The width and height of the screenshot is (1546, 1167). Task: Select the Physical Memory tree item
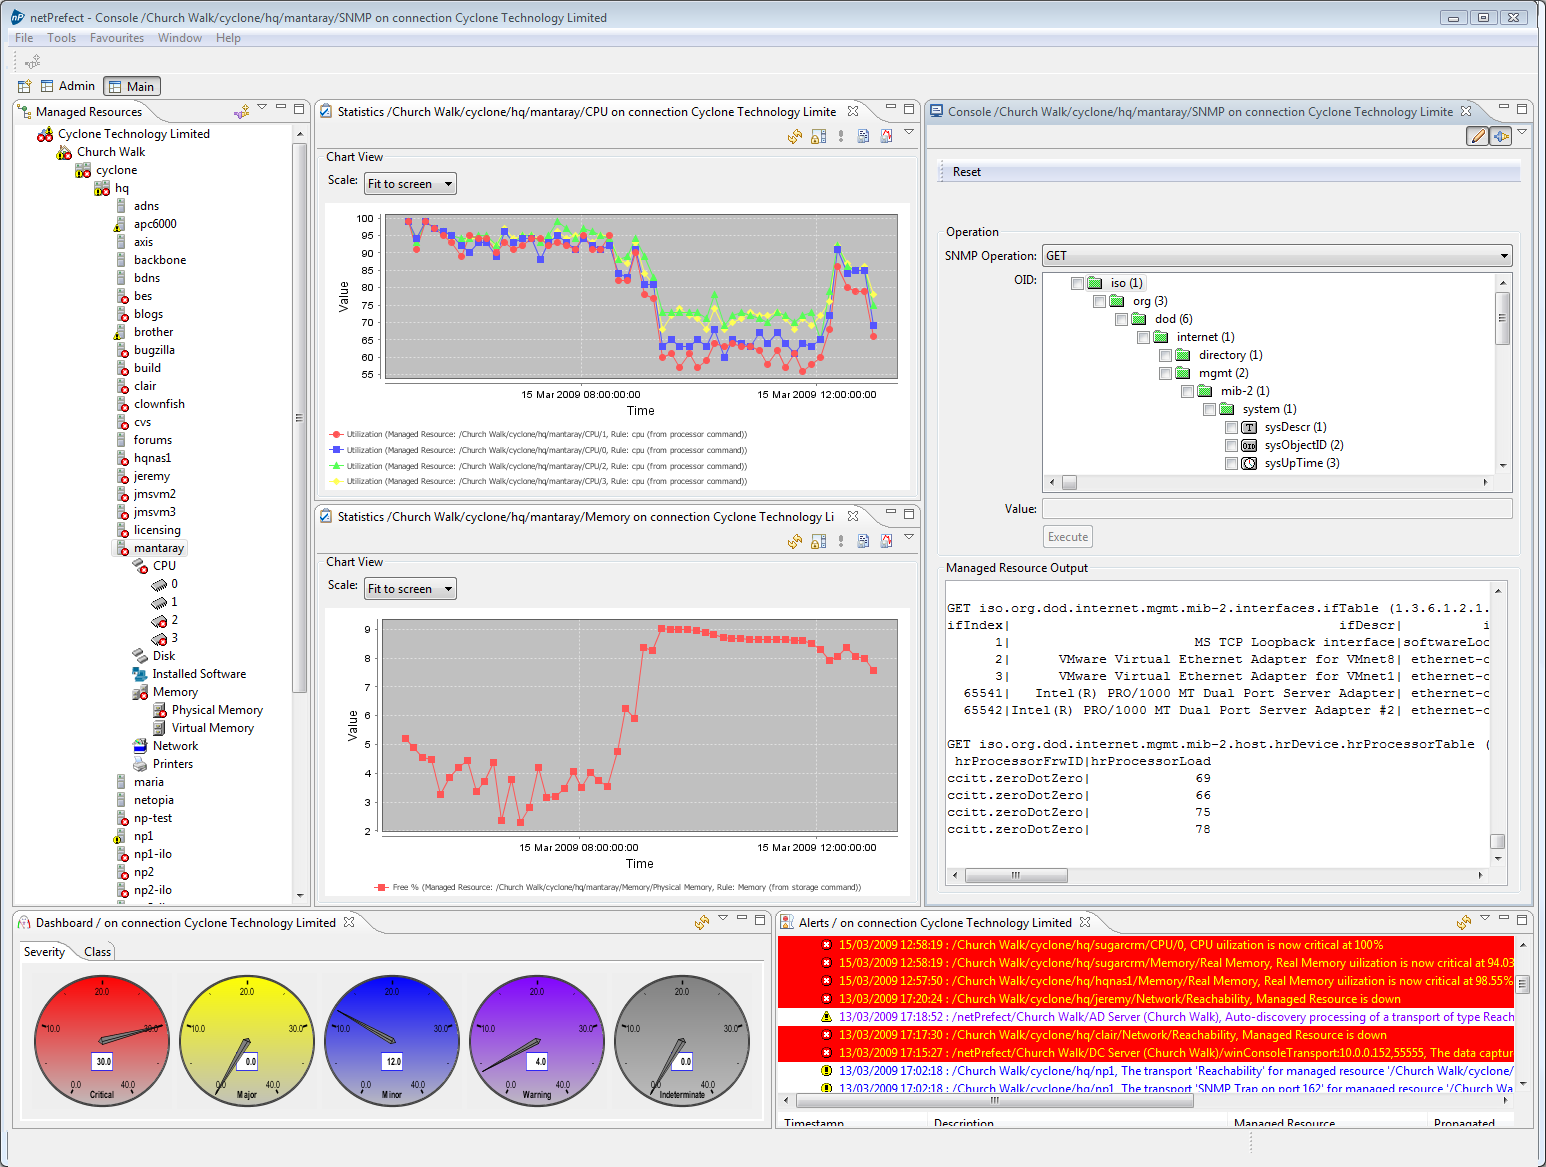217,710
